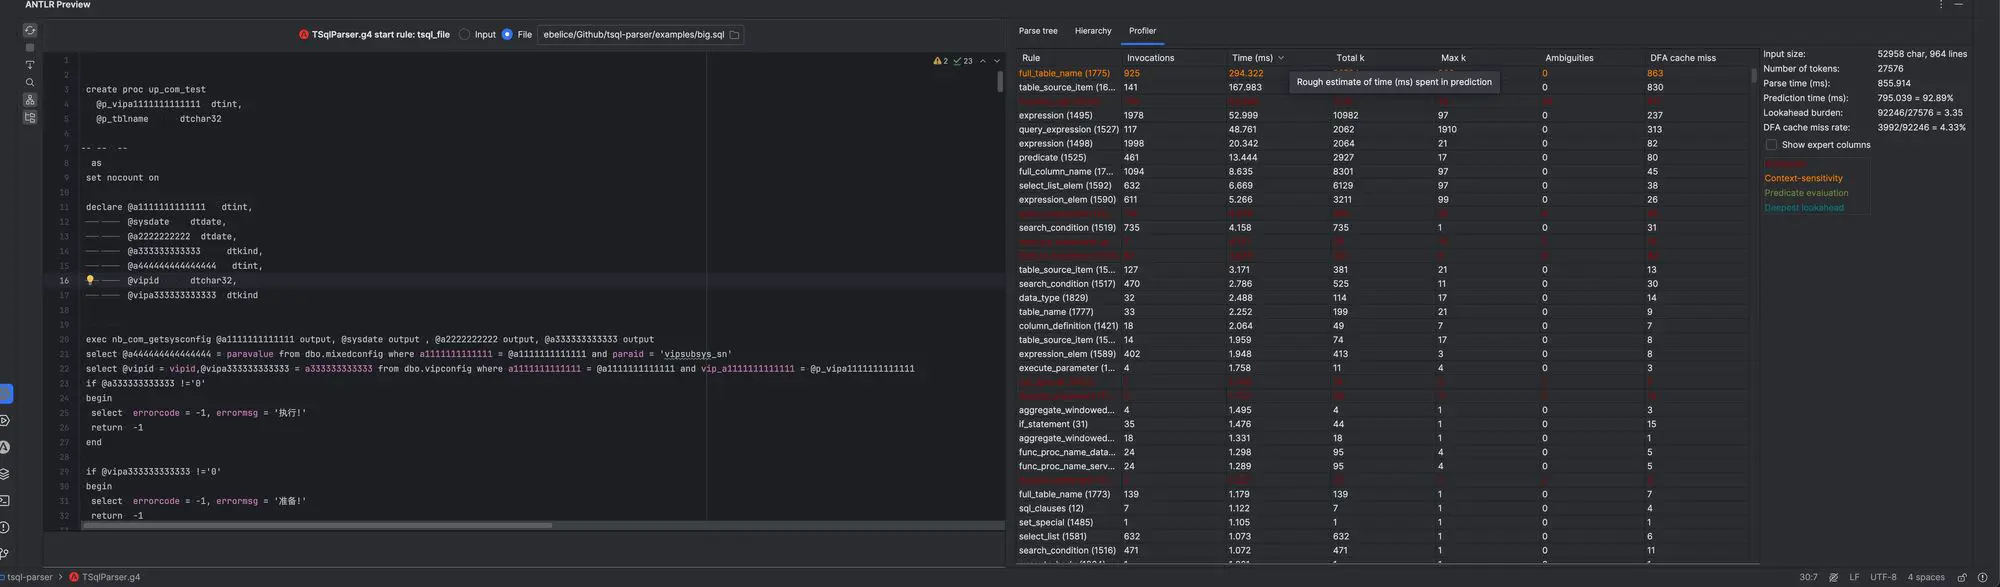Open the vertical three-dot options menu
The image size is (2000, 587).
pyautogui.click(x=1941, y=5)
